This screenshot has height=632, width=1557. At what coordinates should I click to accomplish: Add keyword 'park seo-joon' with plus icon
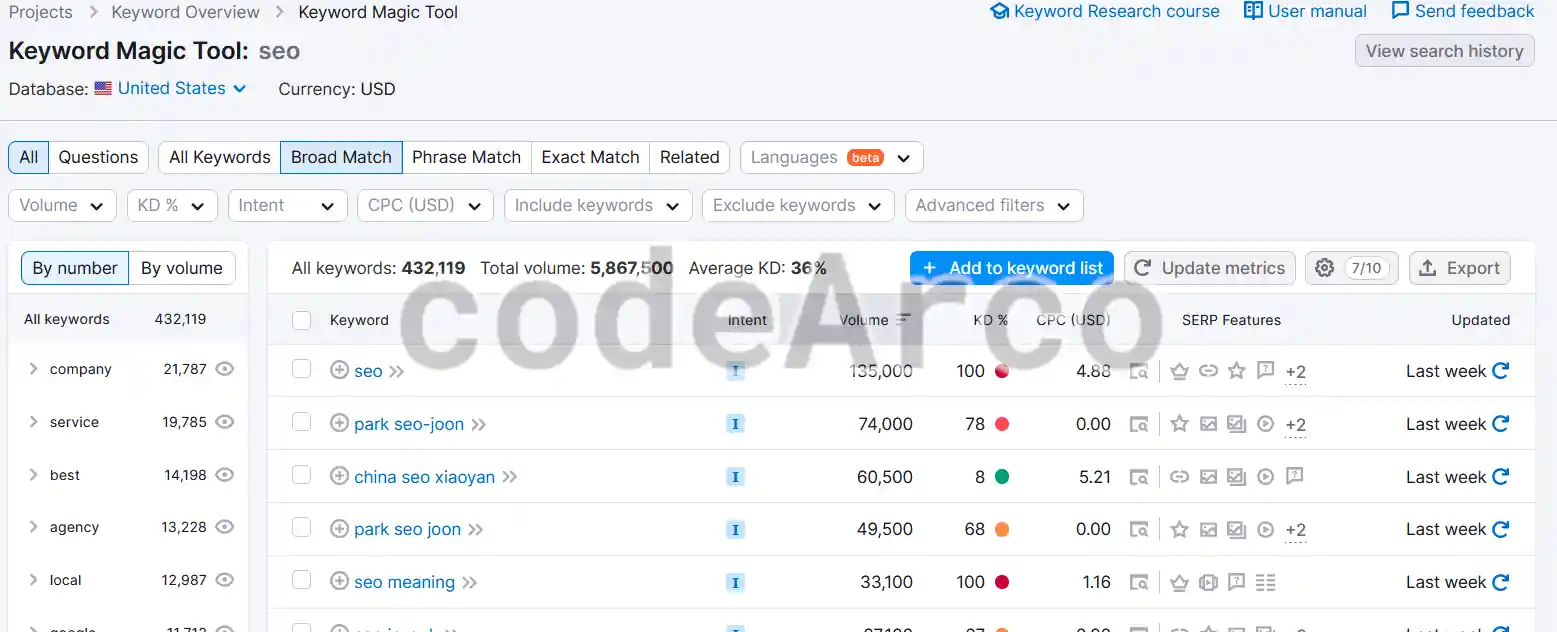pos(340,423)
